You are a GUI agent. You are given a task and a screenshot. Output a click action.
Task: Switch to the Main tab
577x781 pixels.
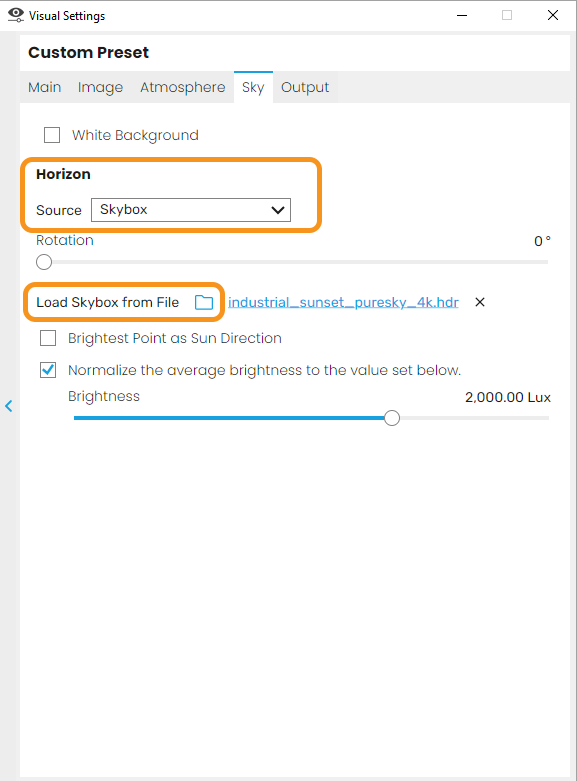pyautogui.click(x=44, y=87)
